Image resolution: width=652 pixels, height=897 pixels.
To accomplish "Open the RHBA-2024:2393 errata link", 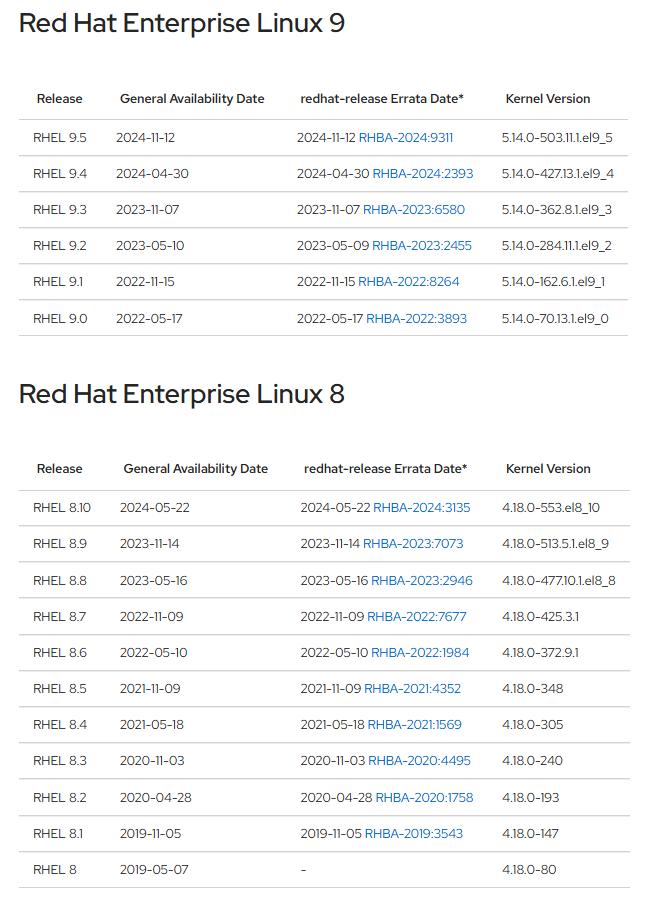I will (423, 174).
